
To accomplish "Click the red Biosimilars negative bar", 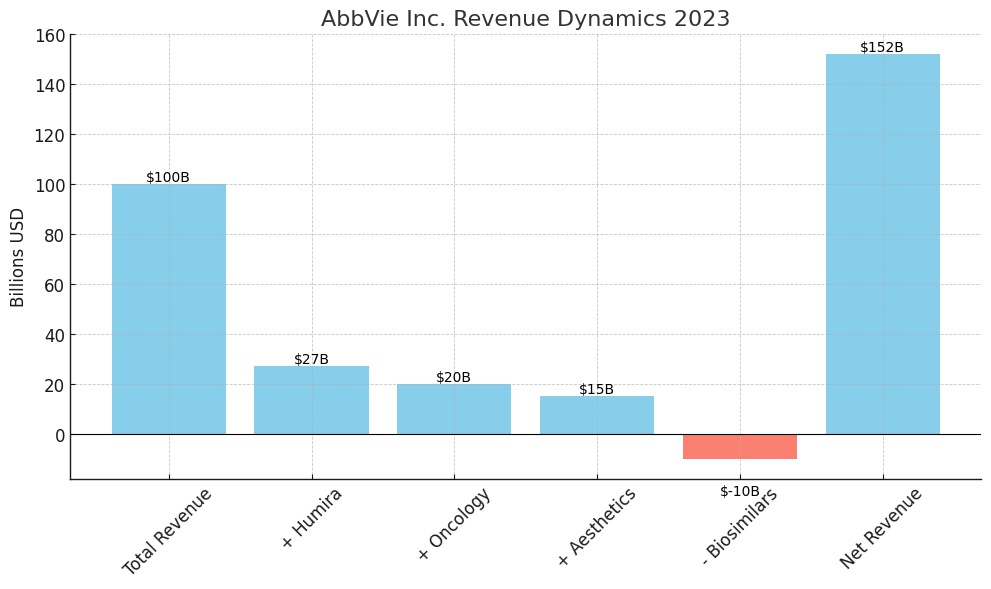I will coord(740,447).
